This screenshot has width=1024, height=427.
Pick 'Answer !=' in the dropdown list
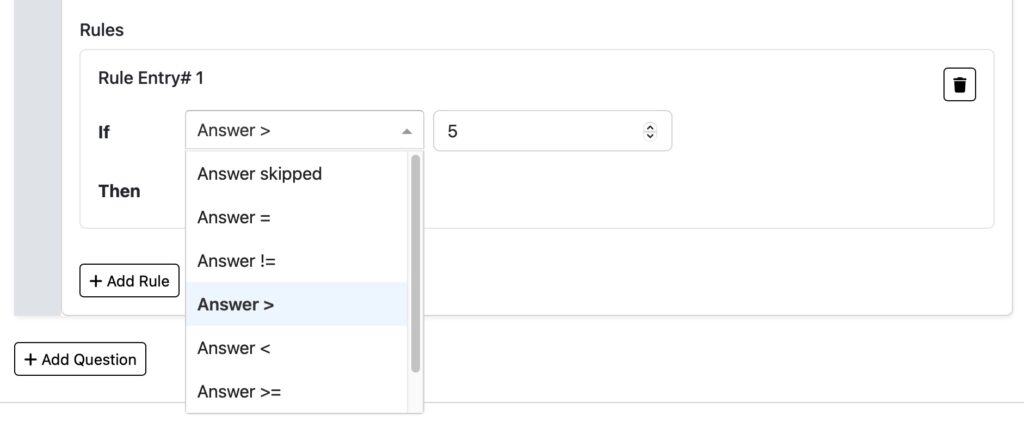pyautogui.click(x=296, y=261)
